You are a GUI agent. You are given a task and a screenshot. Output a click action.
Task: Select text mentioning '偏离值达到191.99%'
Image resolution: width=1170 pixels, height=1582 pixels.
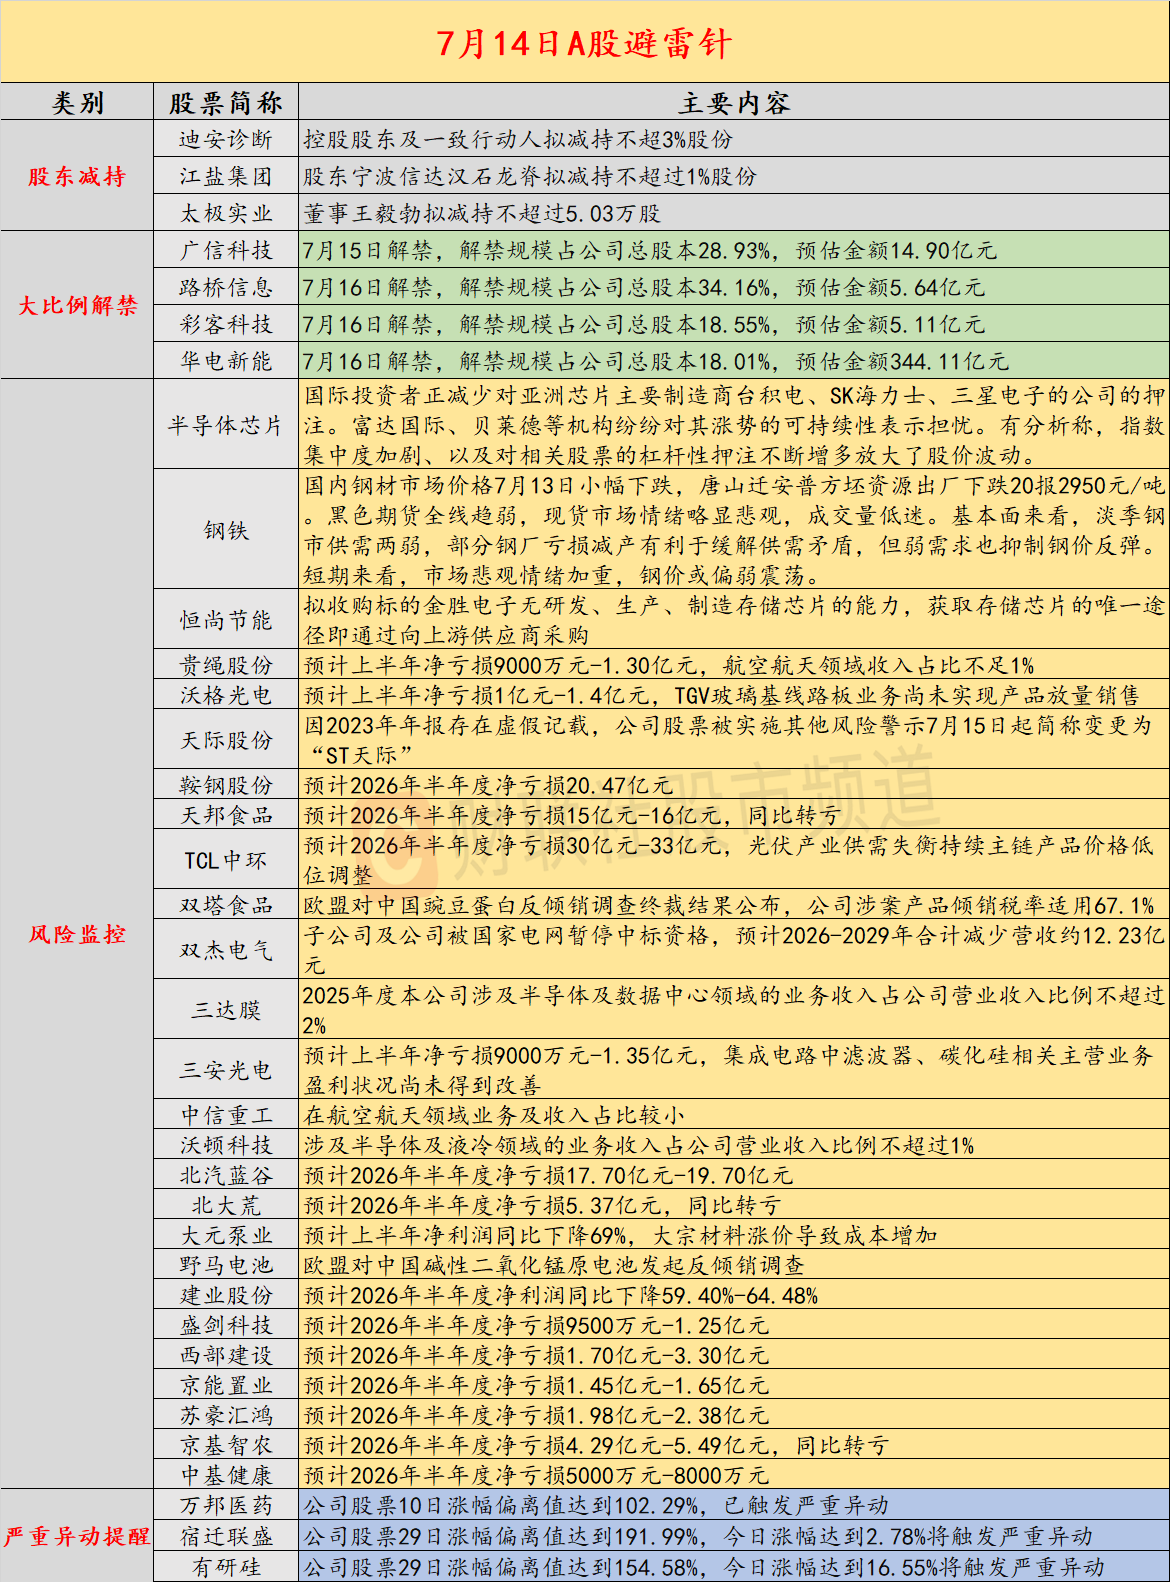click(698, 1536)
